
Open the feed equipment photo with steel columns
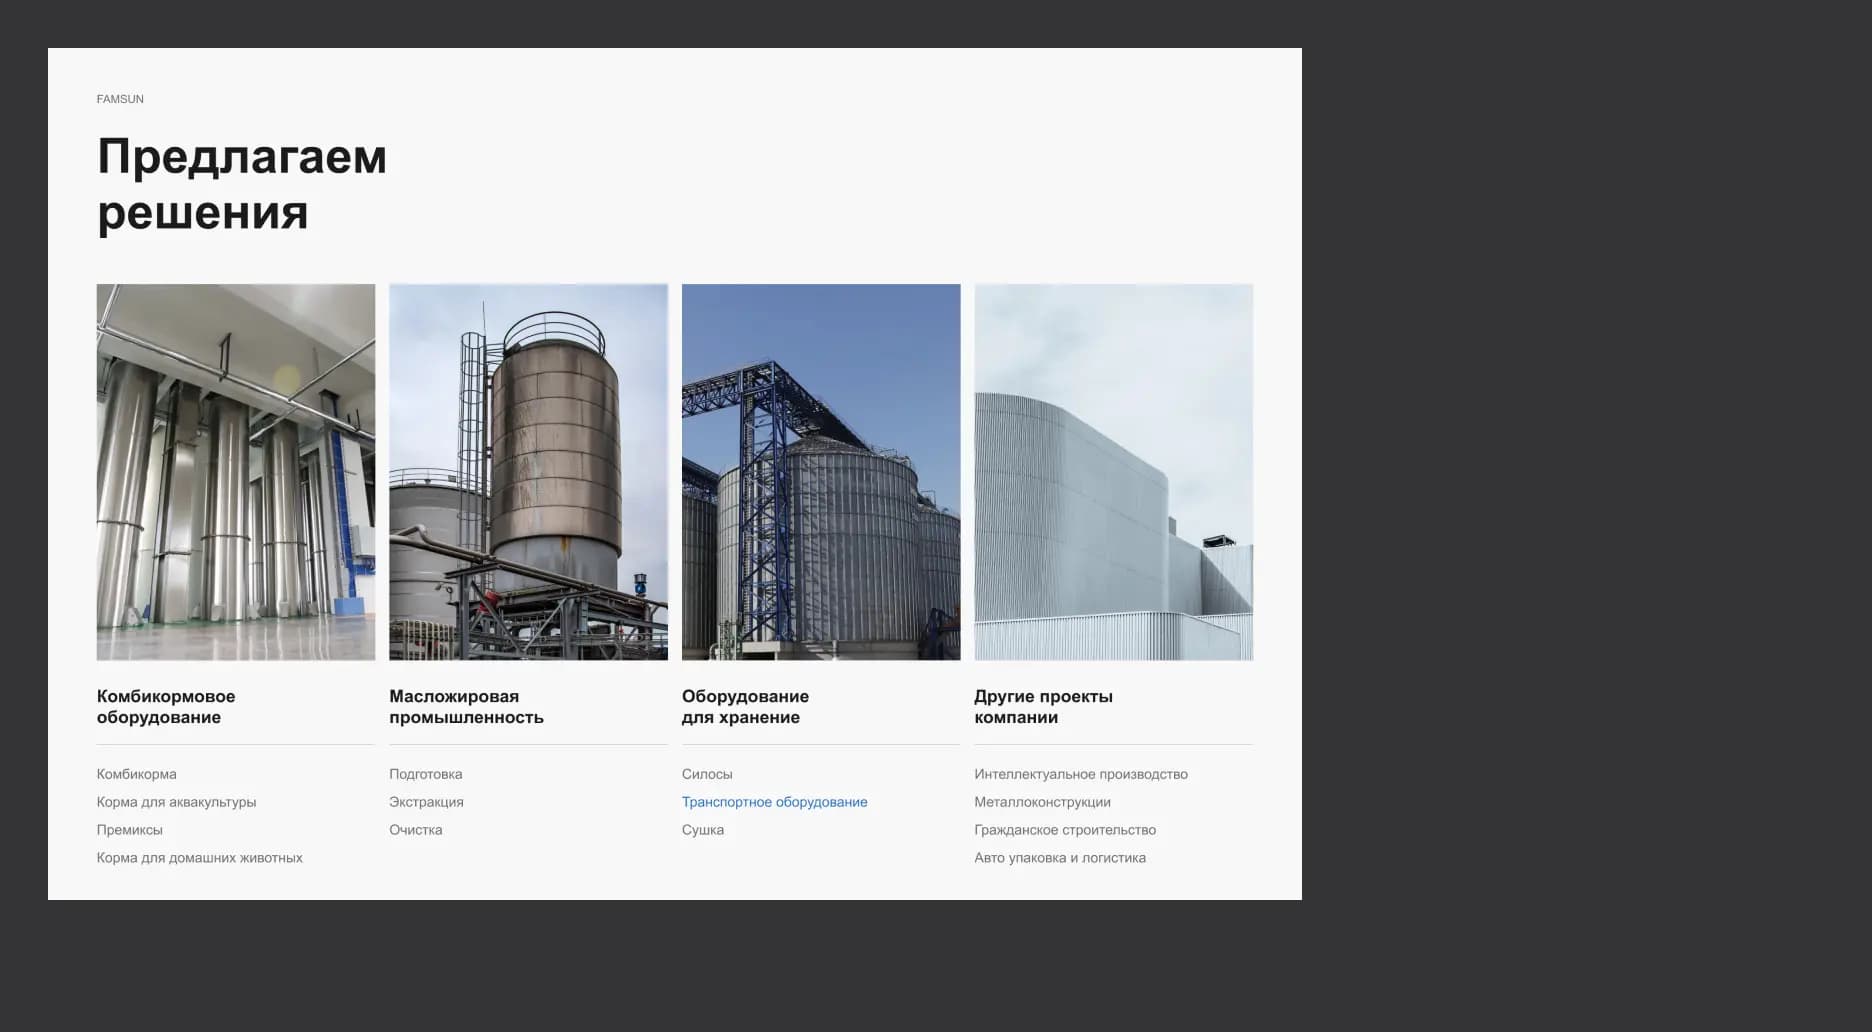coord(236,472)
